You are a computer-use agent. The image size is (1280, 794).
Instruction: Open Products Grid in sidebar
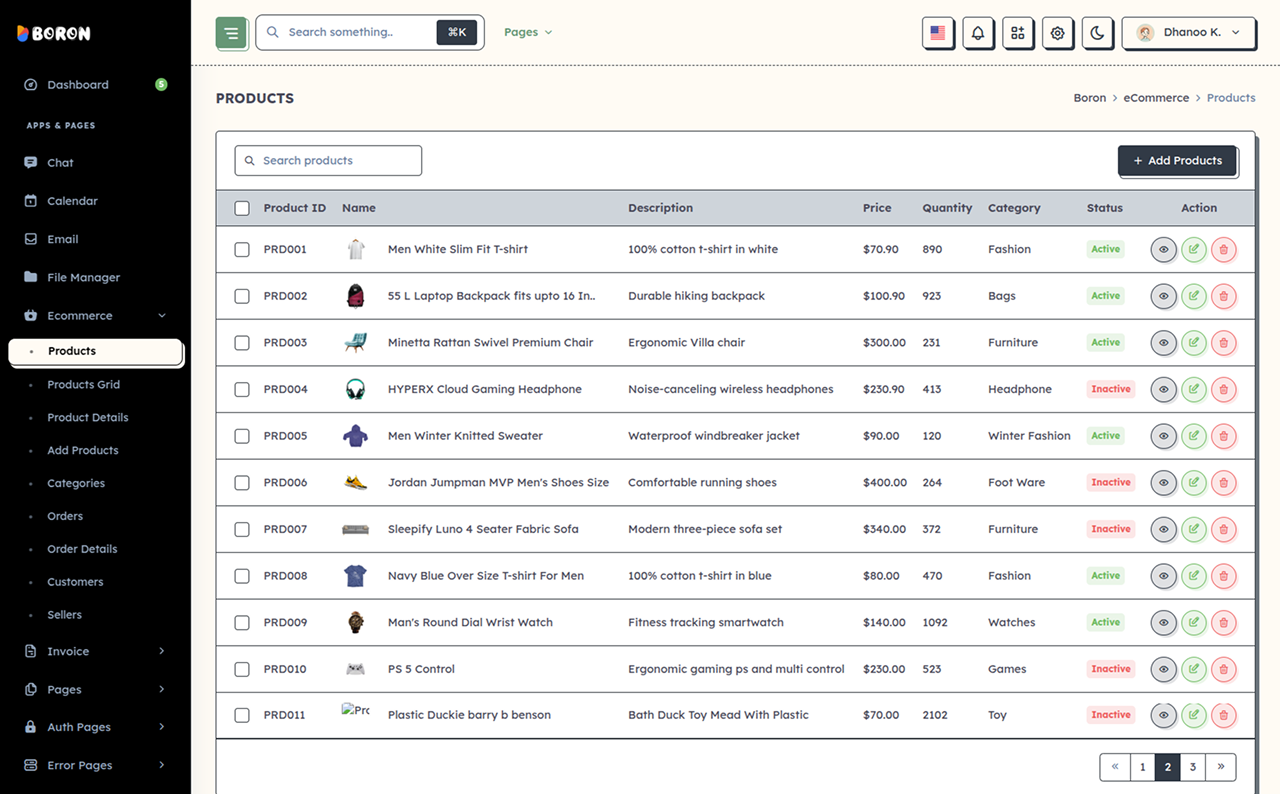[83, 384]
